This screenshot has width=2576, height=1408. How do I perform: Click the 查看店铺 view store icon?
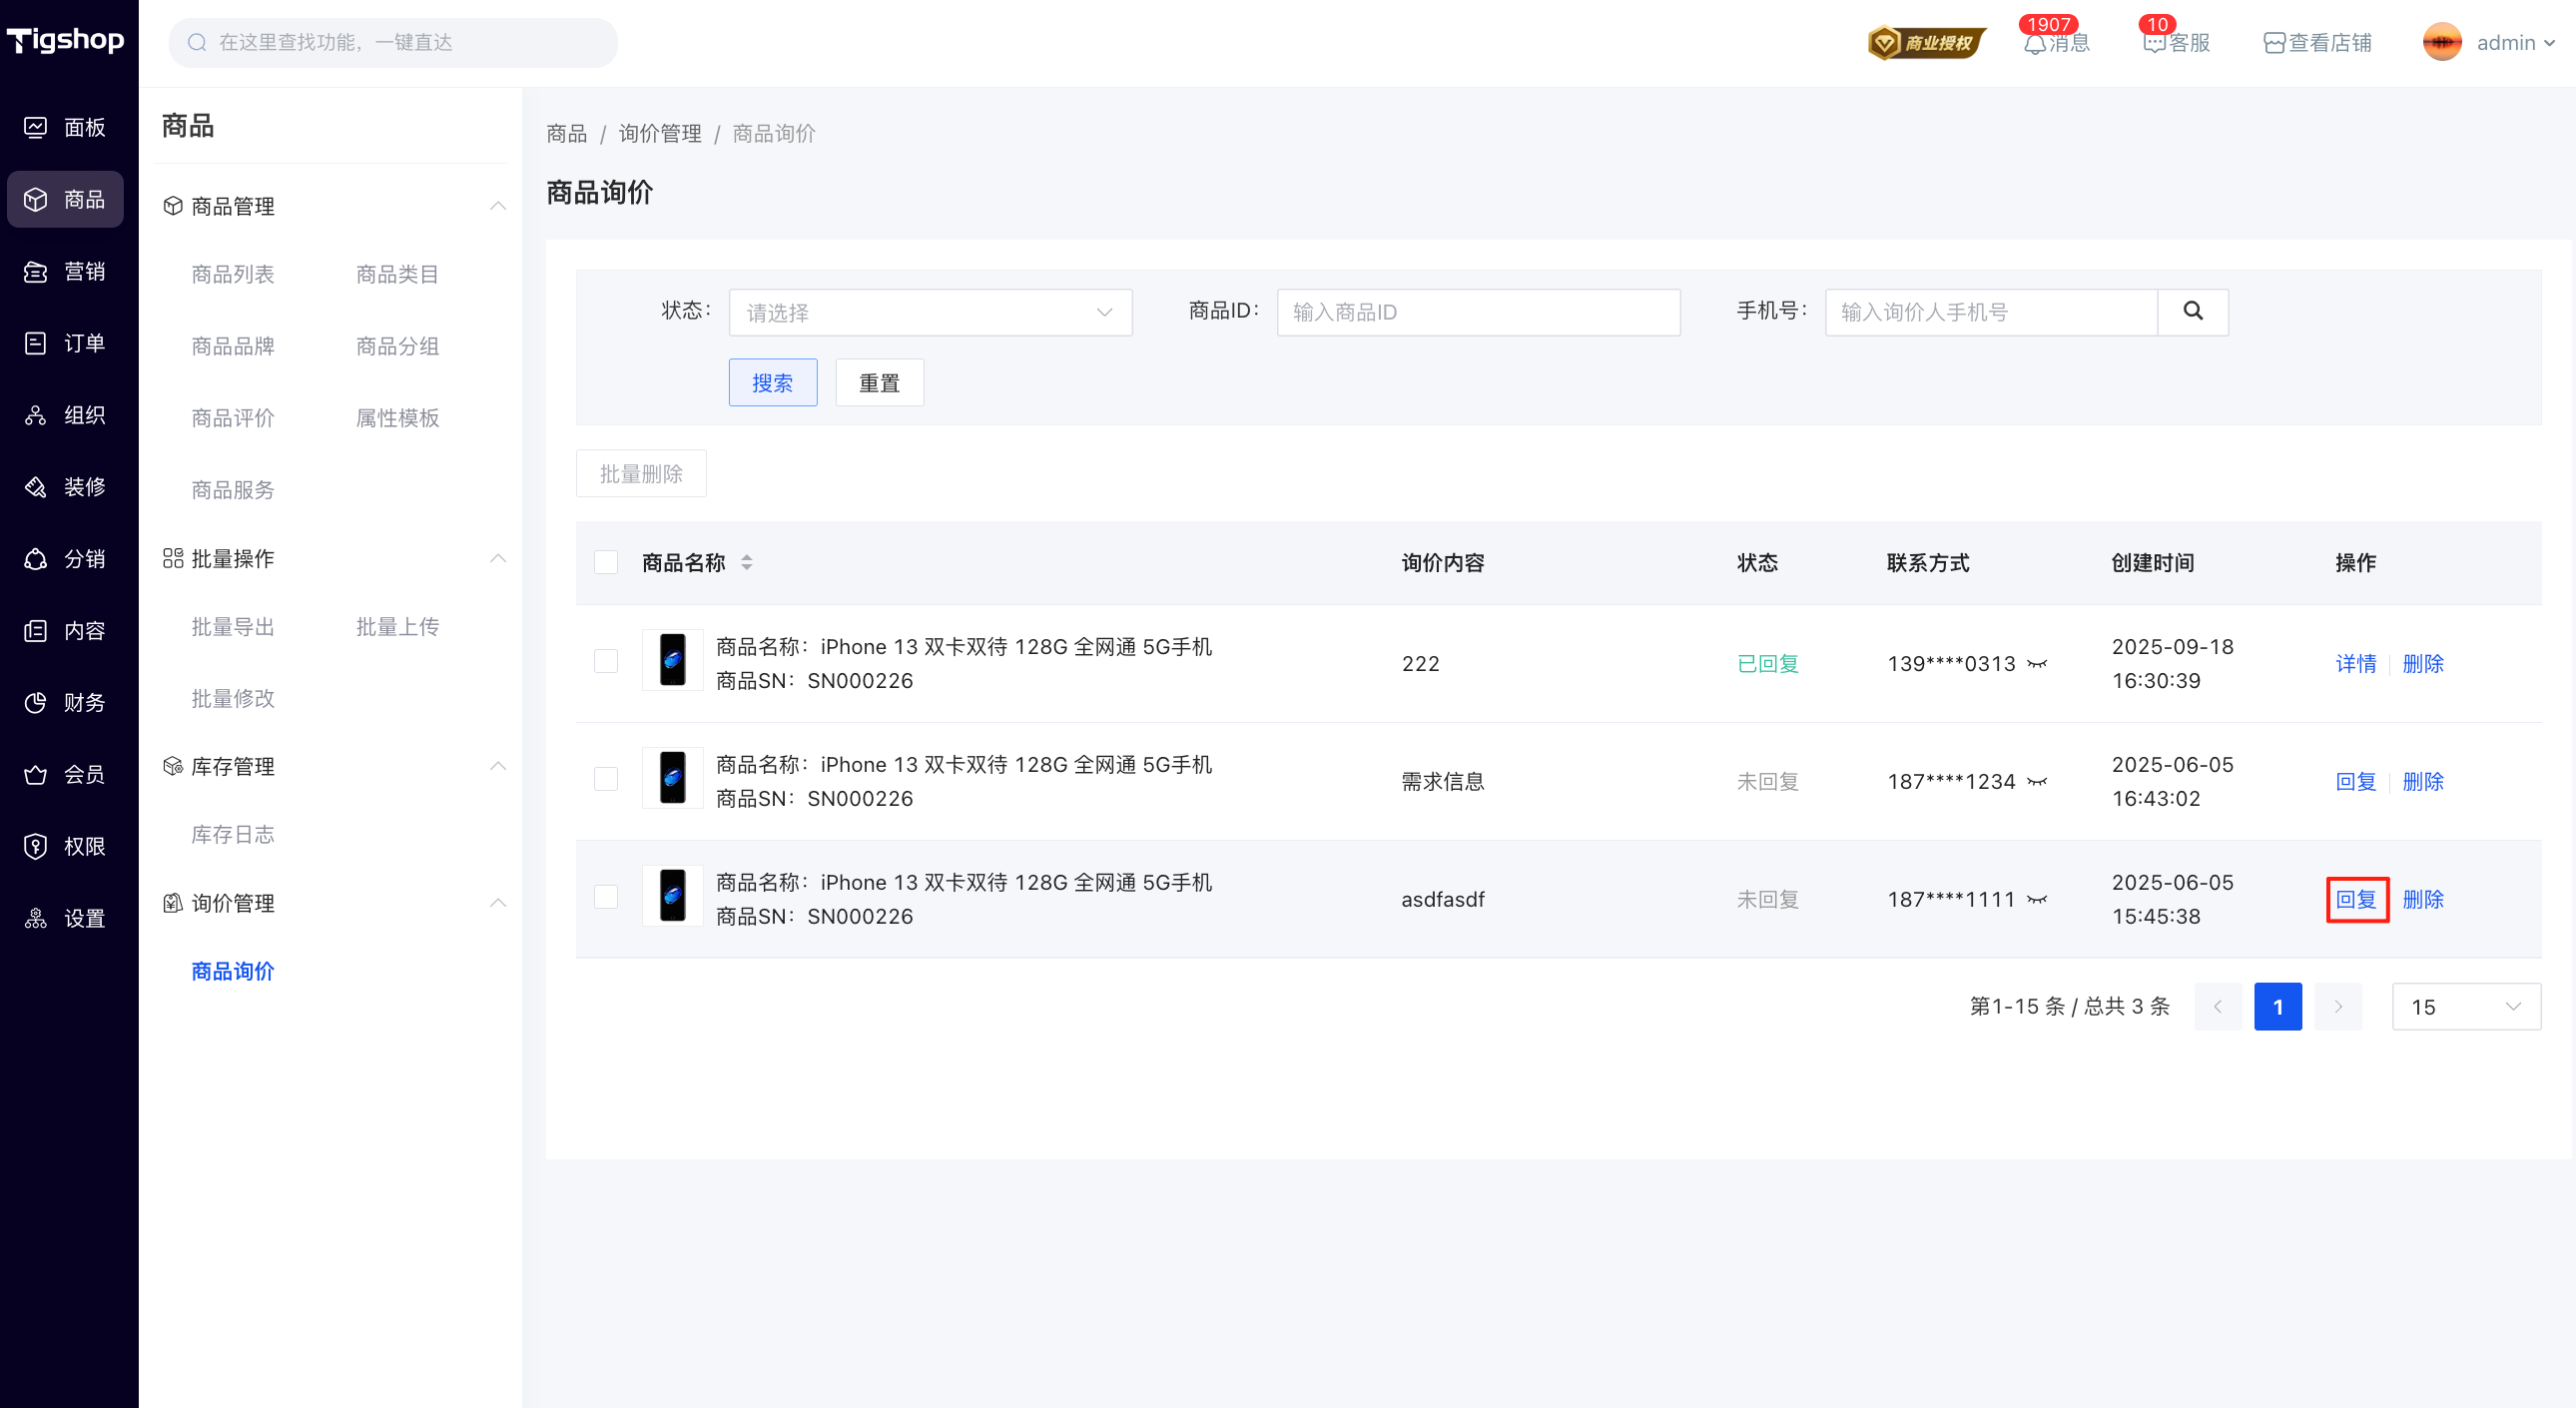(2274, 44)
